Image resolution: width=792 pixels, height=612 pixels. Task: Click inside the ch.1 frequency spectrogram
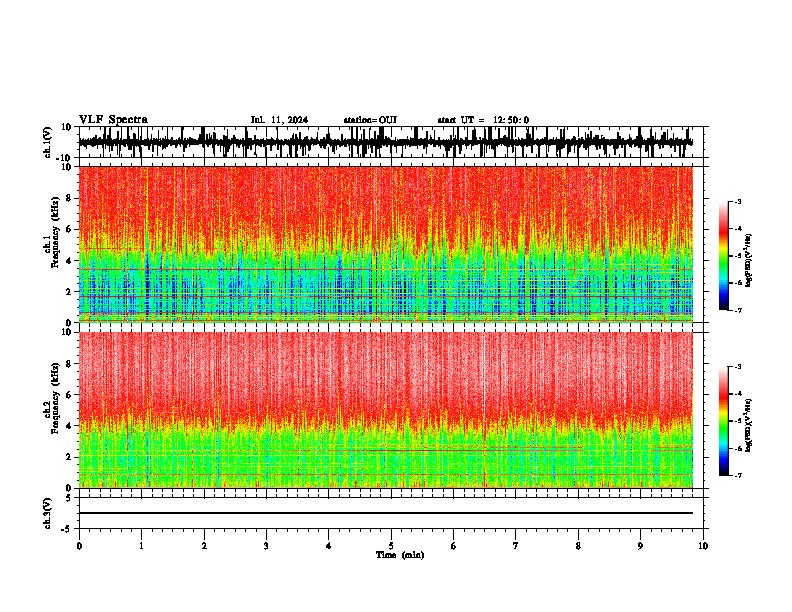pyautogui.click(x=386, y=244)
